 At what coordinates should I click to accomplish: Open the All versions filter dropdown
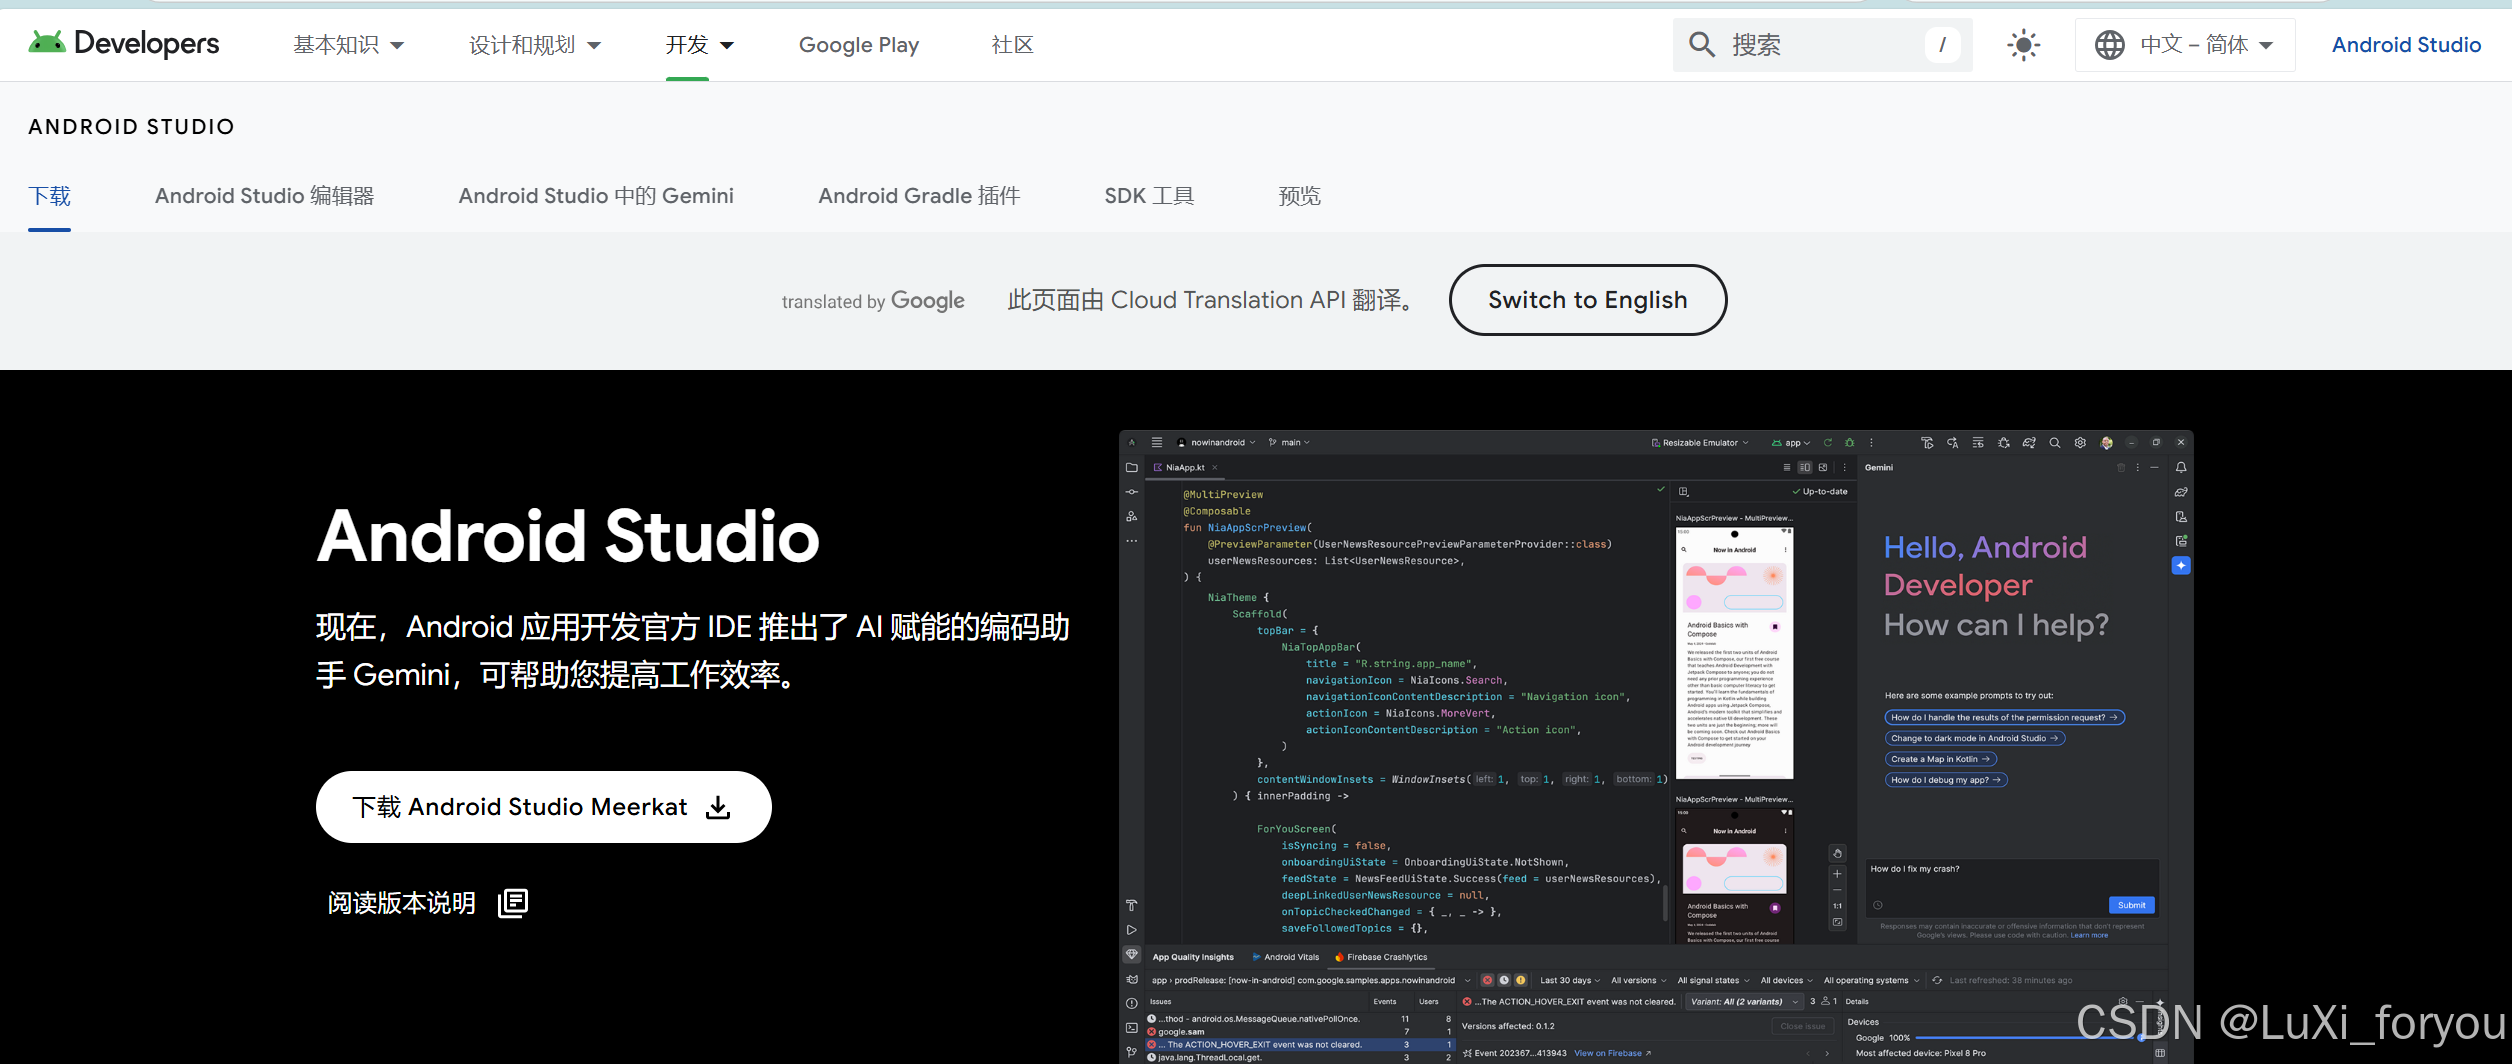[x=1638, y=980]
